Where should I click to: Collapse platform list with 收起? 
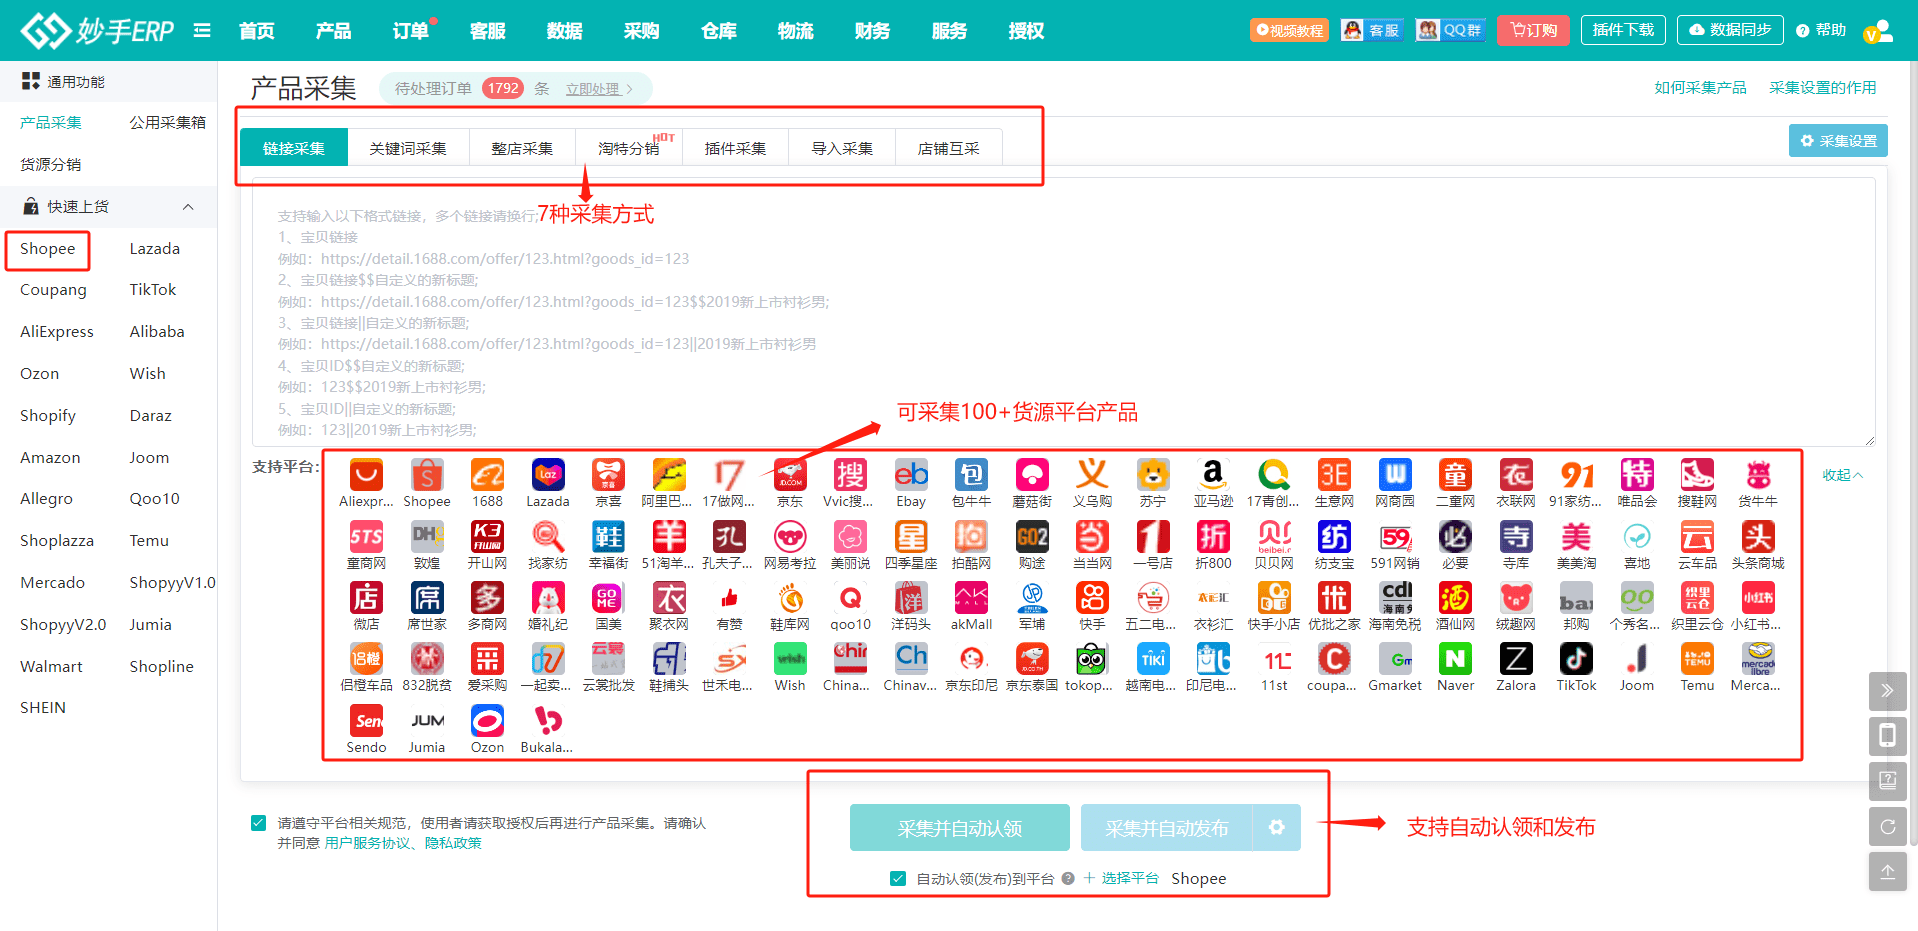(x=1842, y=475)
